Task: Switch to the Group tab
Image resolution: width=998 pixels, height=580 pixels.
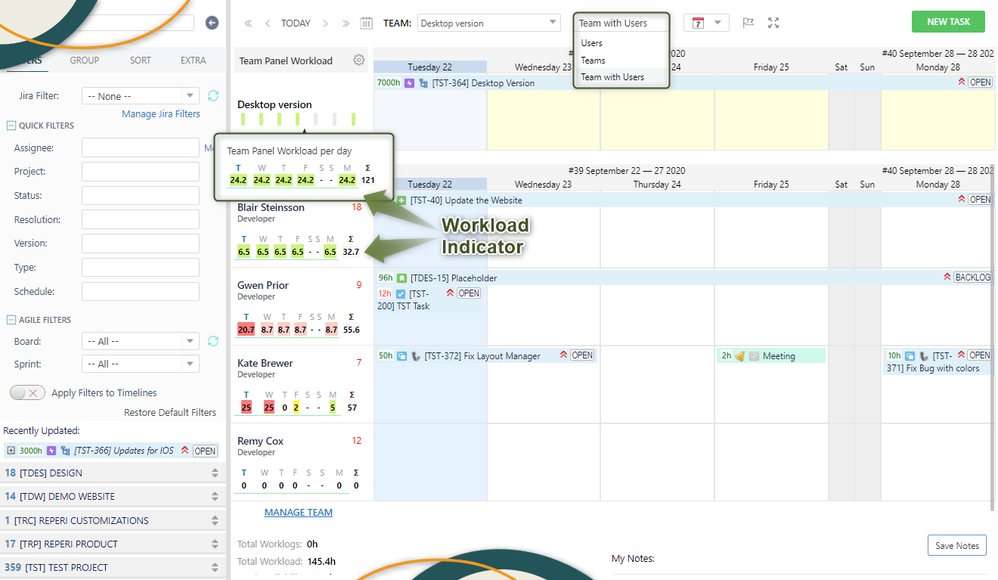Action: point(84,60)
